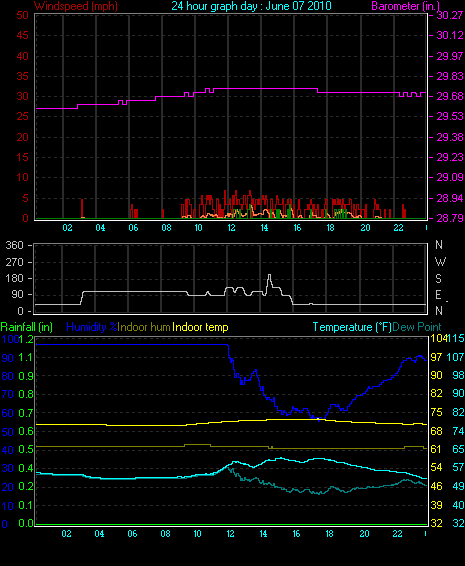Click the Dew Point legend label

417,327
